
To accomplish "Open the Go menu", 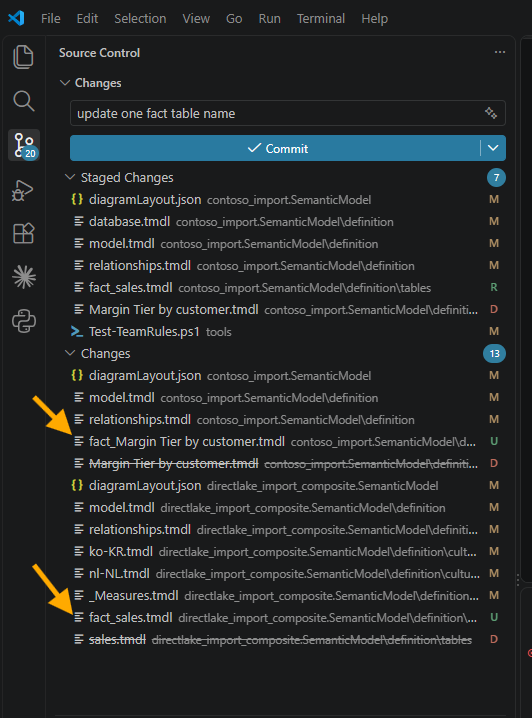I will (234, 18).
